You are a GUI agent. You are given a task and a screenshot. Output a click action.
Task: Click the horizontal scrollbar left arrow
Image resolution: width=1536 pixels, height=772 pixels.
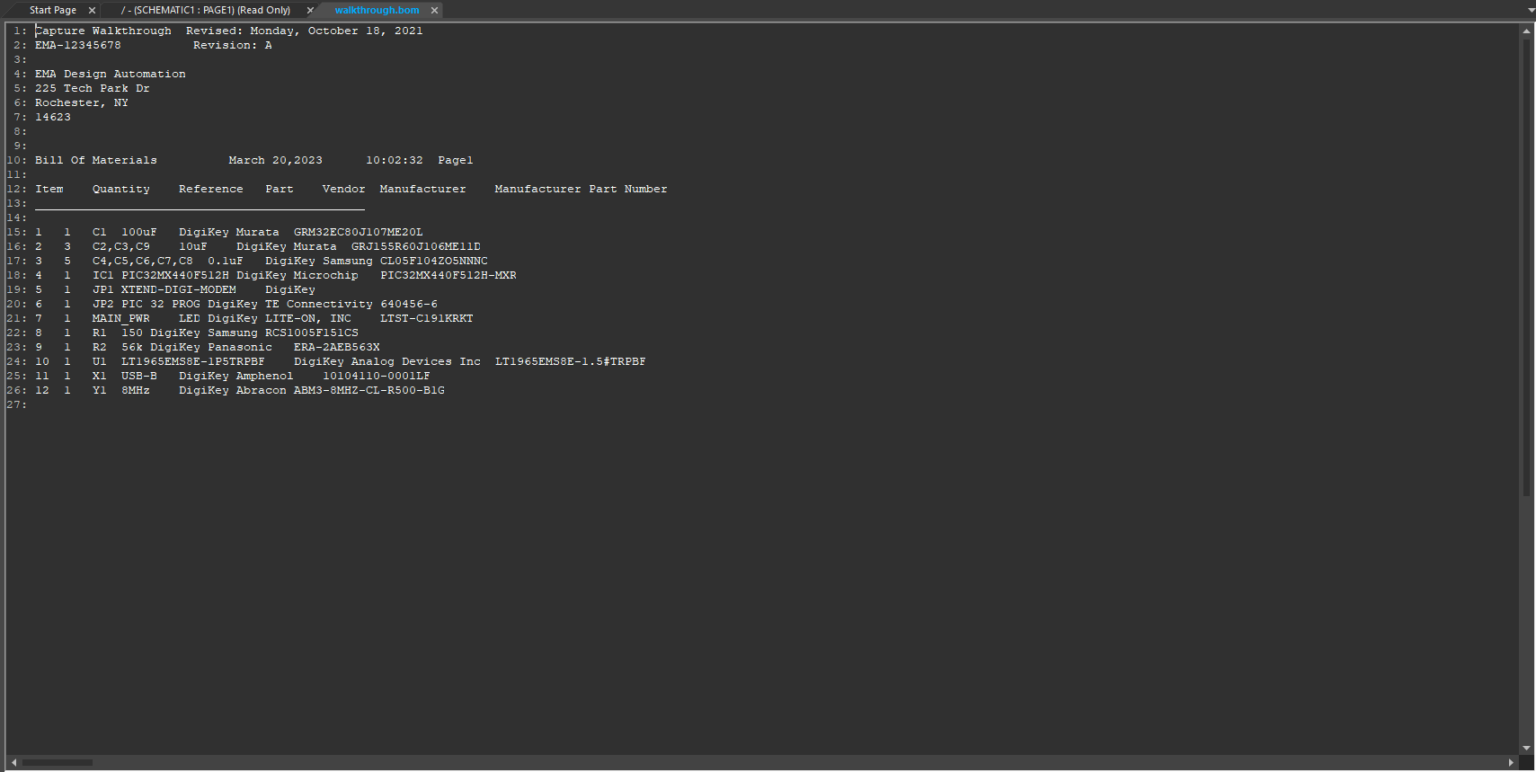(13, 763)
